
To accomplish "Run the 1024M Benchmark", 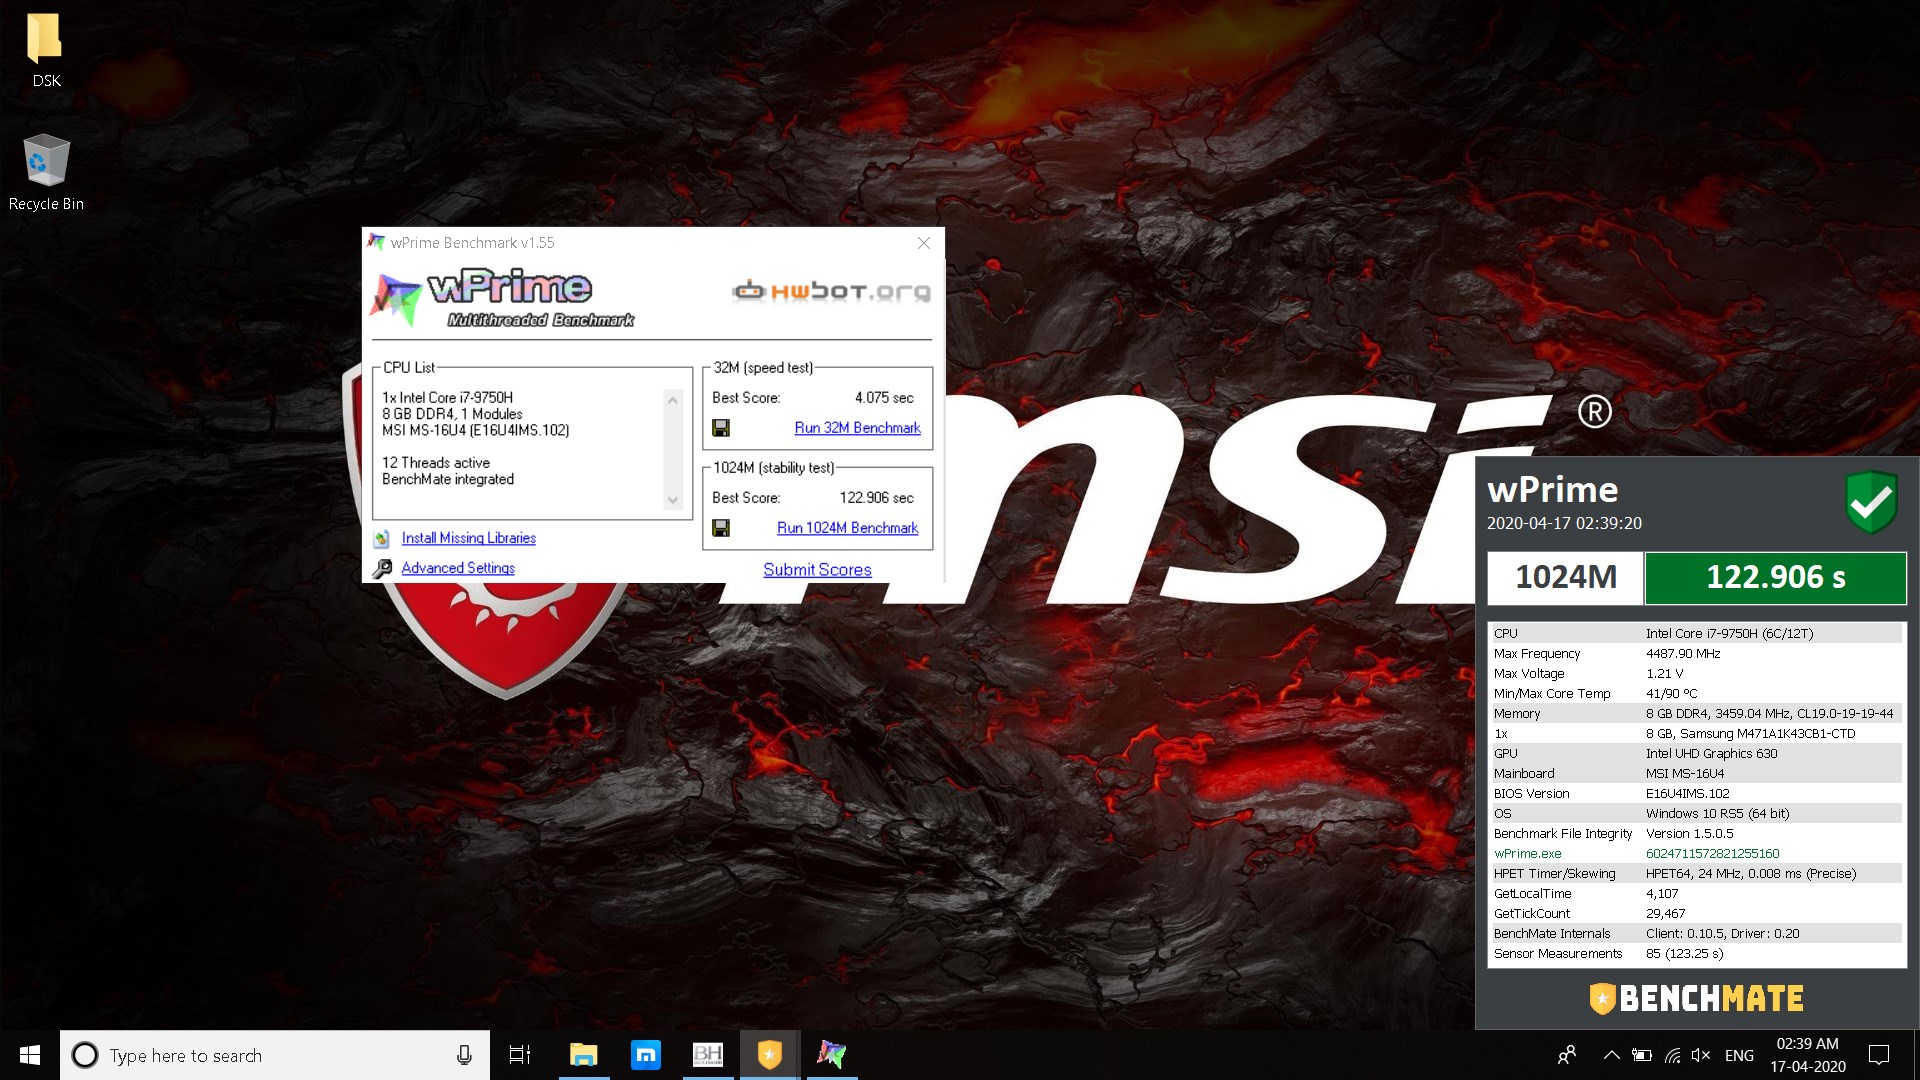I will [x=847, y=528].
